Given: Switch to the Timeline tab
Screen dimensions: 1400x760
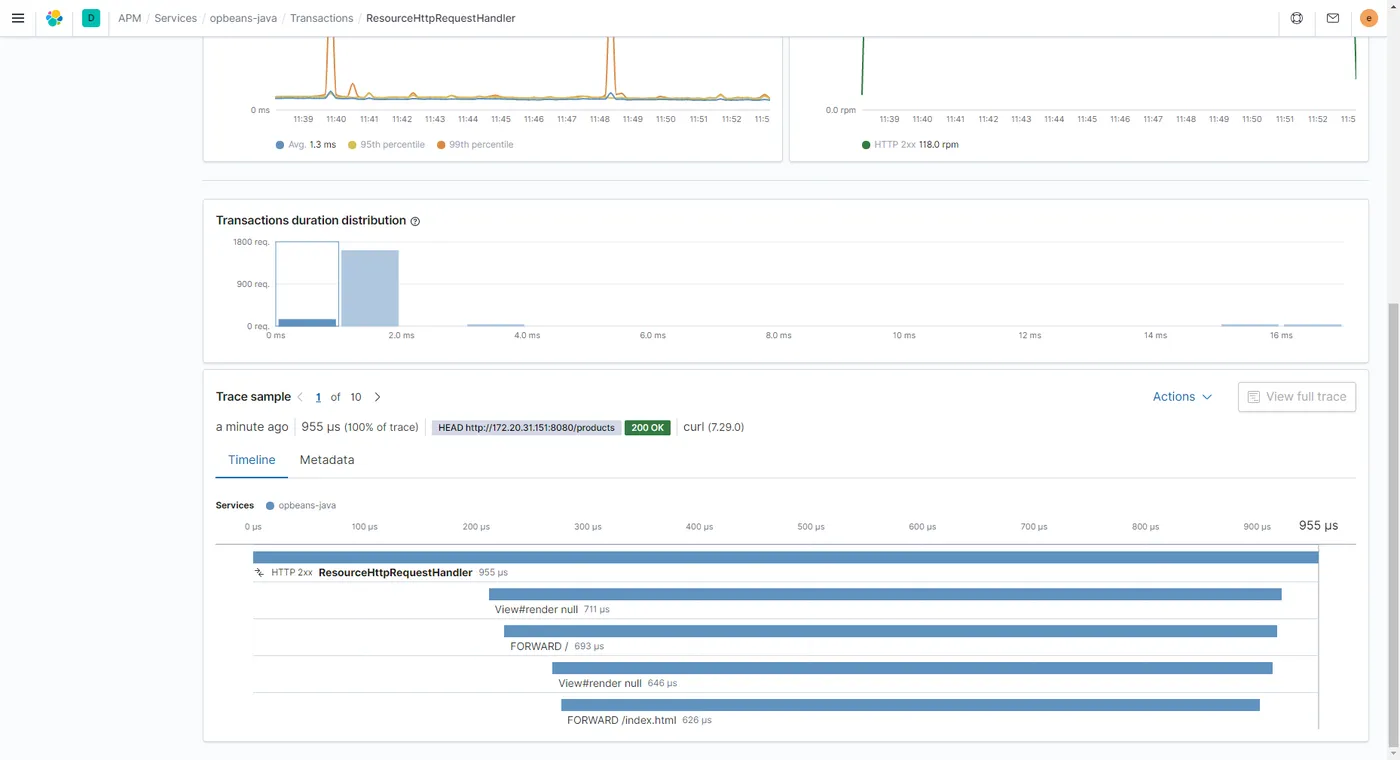Looking at the screenshot, I should tap(252, 460).
